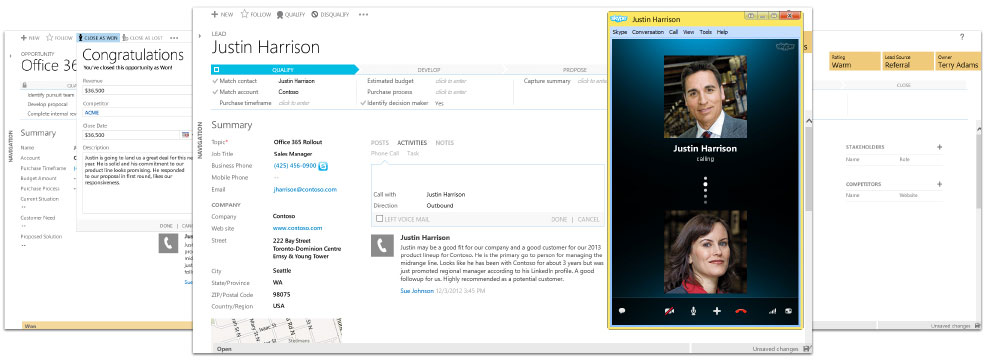Open the Call menu in Skype
This screenshot has height=360, width=986.
point(673,32)
